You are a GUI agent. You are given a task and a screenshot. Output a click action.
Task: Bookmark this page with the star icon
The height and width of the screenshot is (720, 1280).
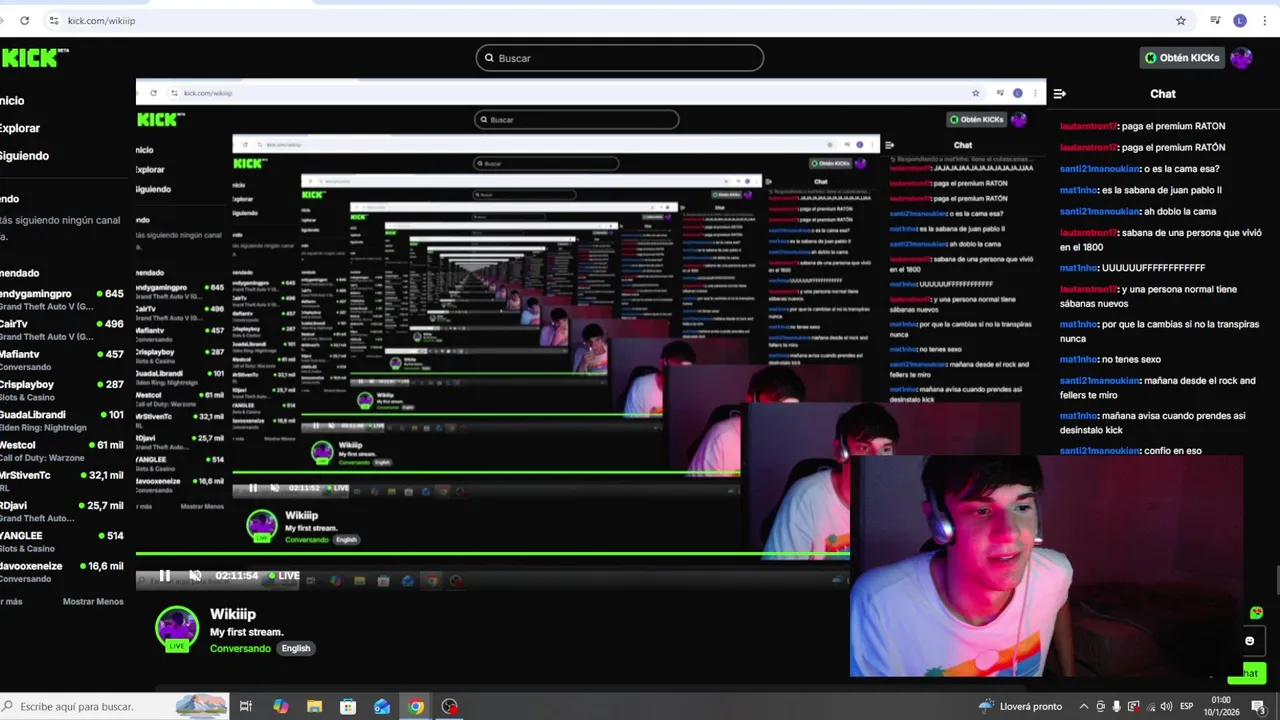pos(1181,20)
